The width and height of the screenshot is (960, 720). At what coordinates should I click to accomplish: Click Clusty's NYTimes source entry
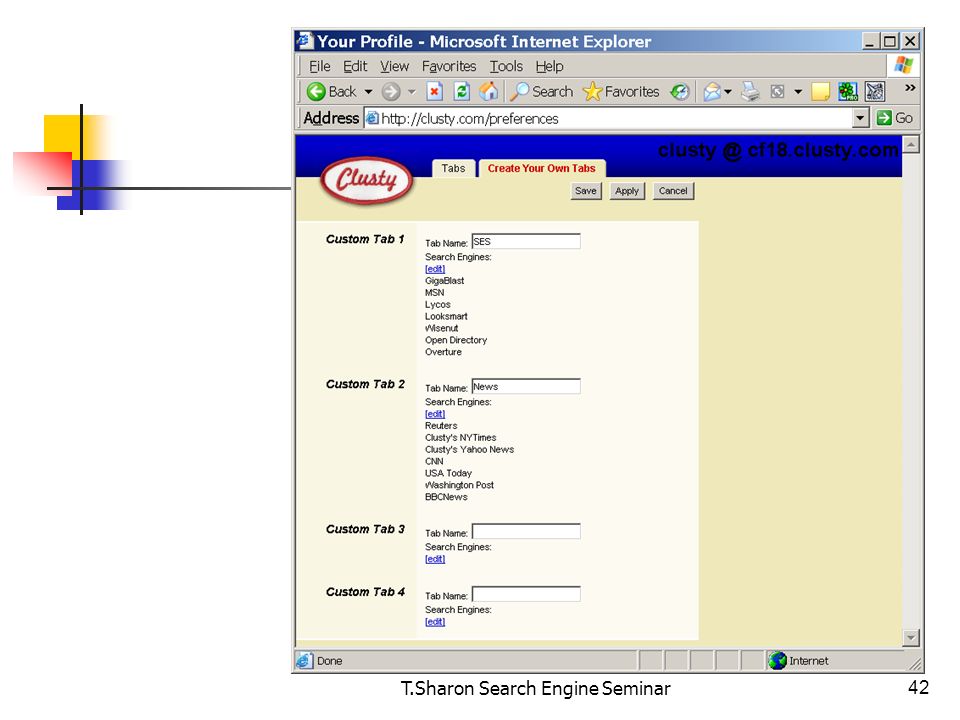pos(460,437)
